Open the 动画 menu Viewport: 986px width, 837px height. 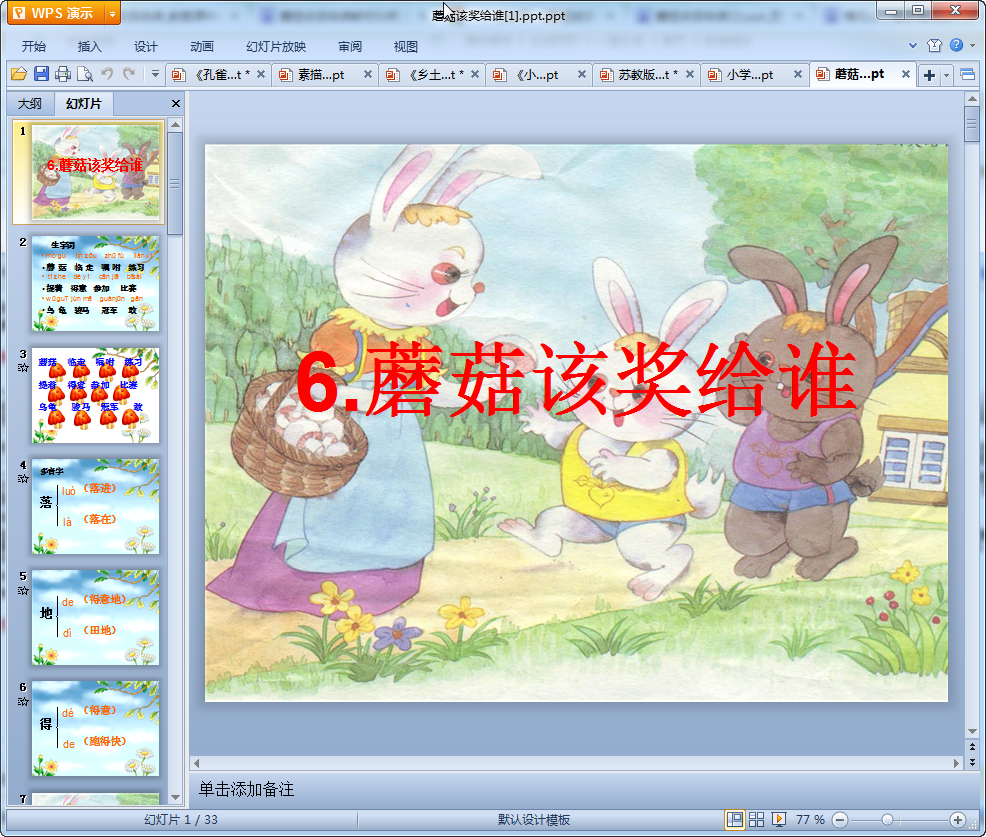202,46
